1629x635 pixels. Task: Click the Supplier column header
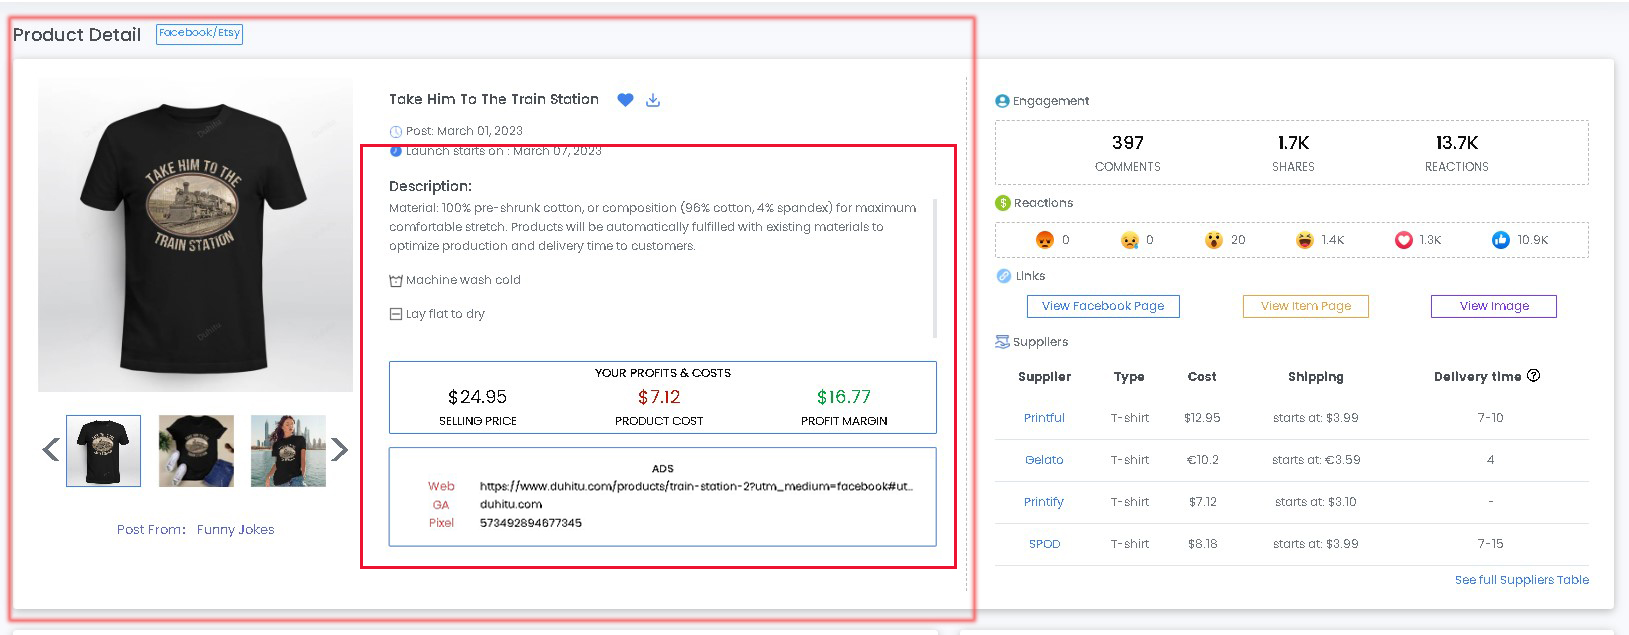[1044, 377]
